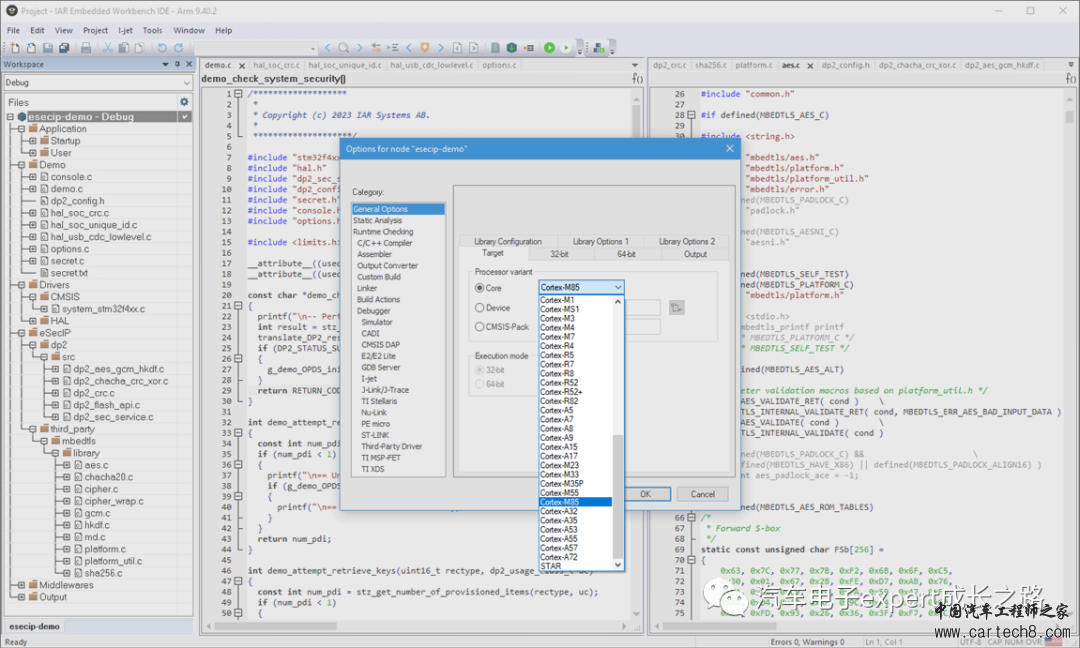Open the Replace tool icon
Screen dimensions: 1080x648
click(376, 48)
